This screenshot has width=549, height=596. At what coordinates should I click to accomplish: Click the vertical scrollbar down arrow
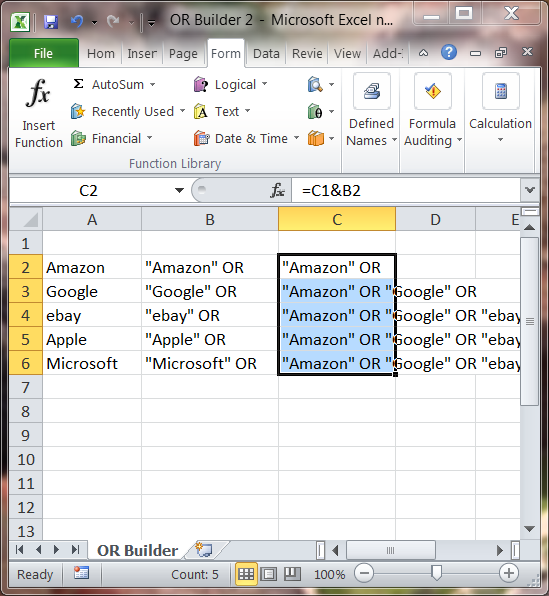pyautogui.click(x=529, y=529)
